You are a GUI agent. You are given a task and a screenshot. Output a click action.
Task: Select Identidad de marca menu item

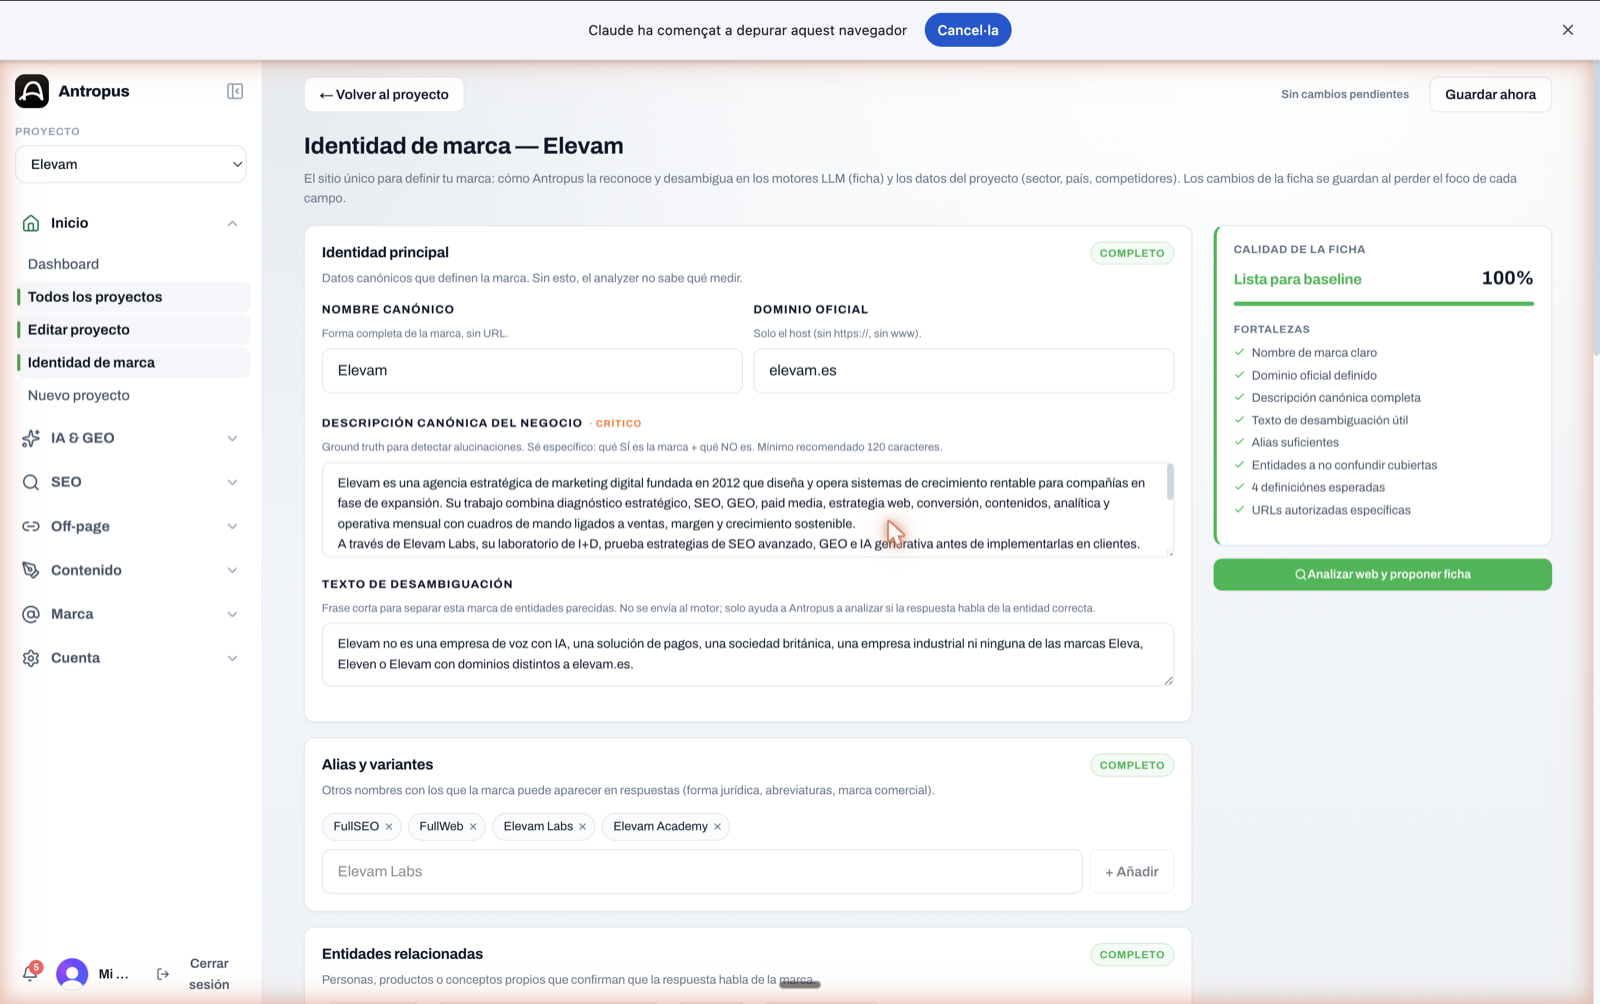[x=133, y=363]
